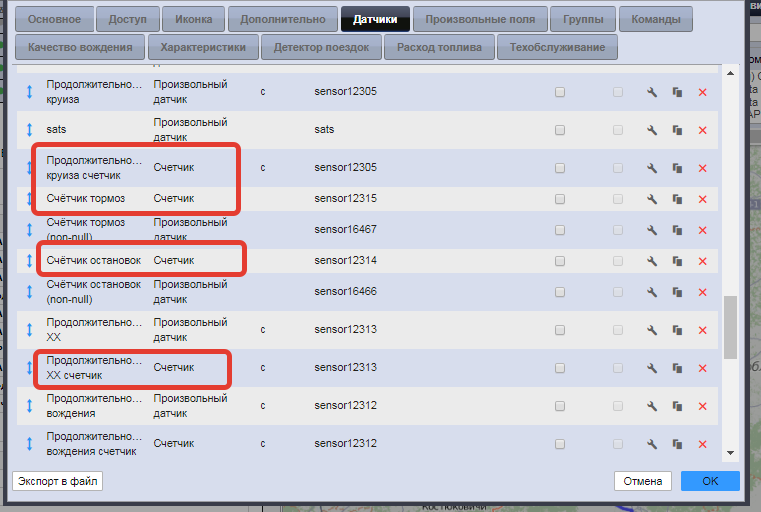Screen dimensions: 761x512
Task: Tick the first checkbox in sats row
Action: click(x=560, y=130)
